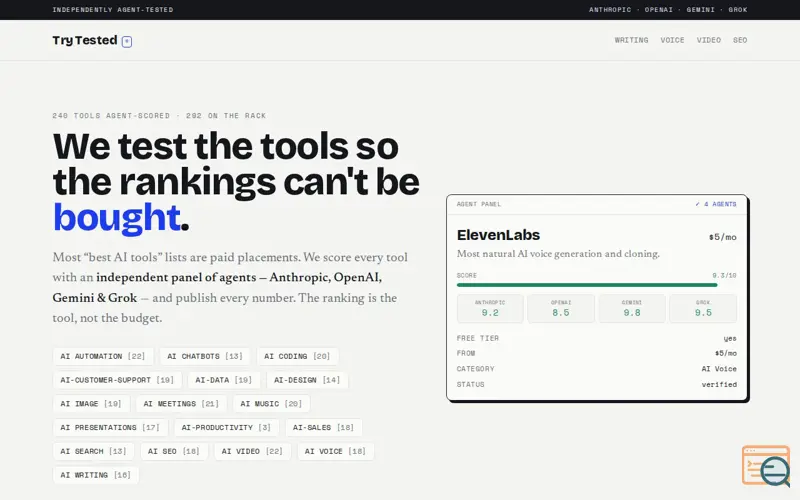Click 'Anthropic · OpenAI · Gemini · Grok' top bar text

(x=668, y=10)
